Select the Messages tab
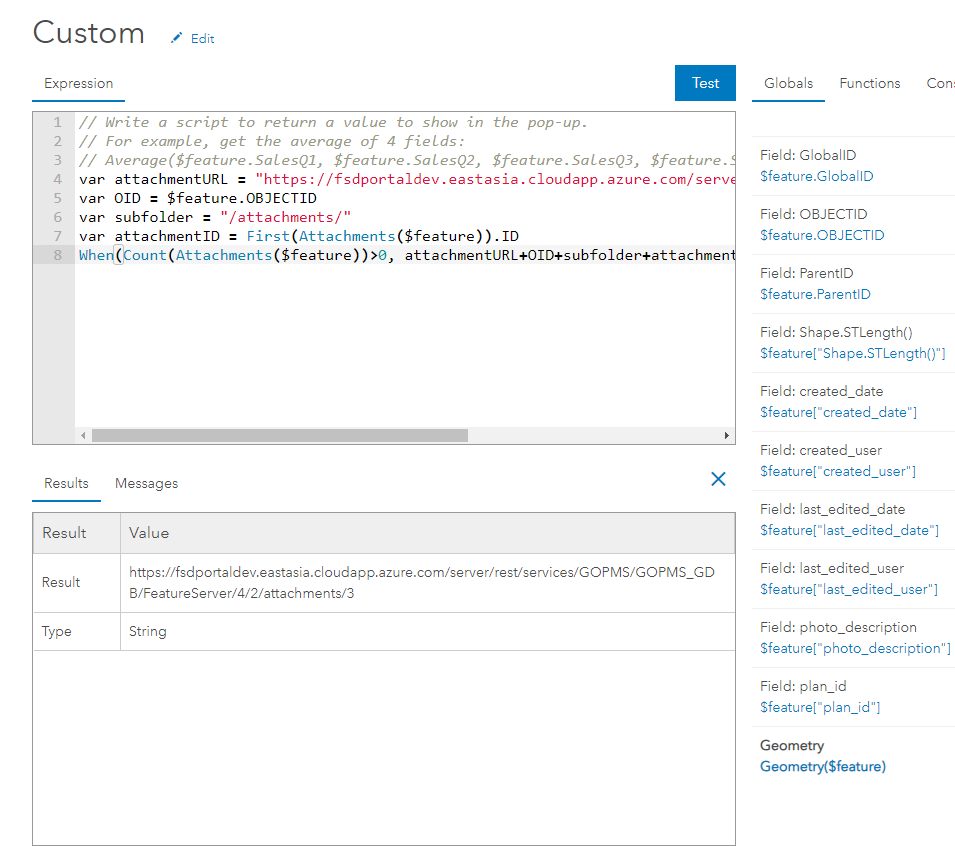 146,484
